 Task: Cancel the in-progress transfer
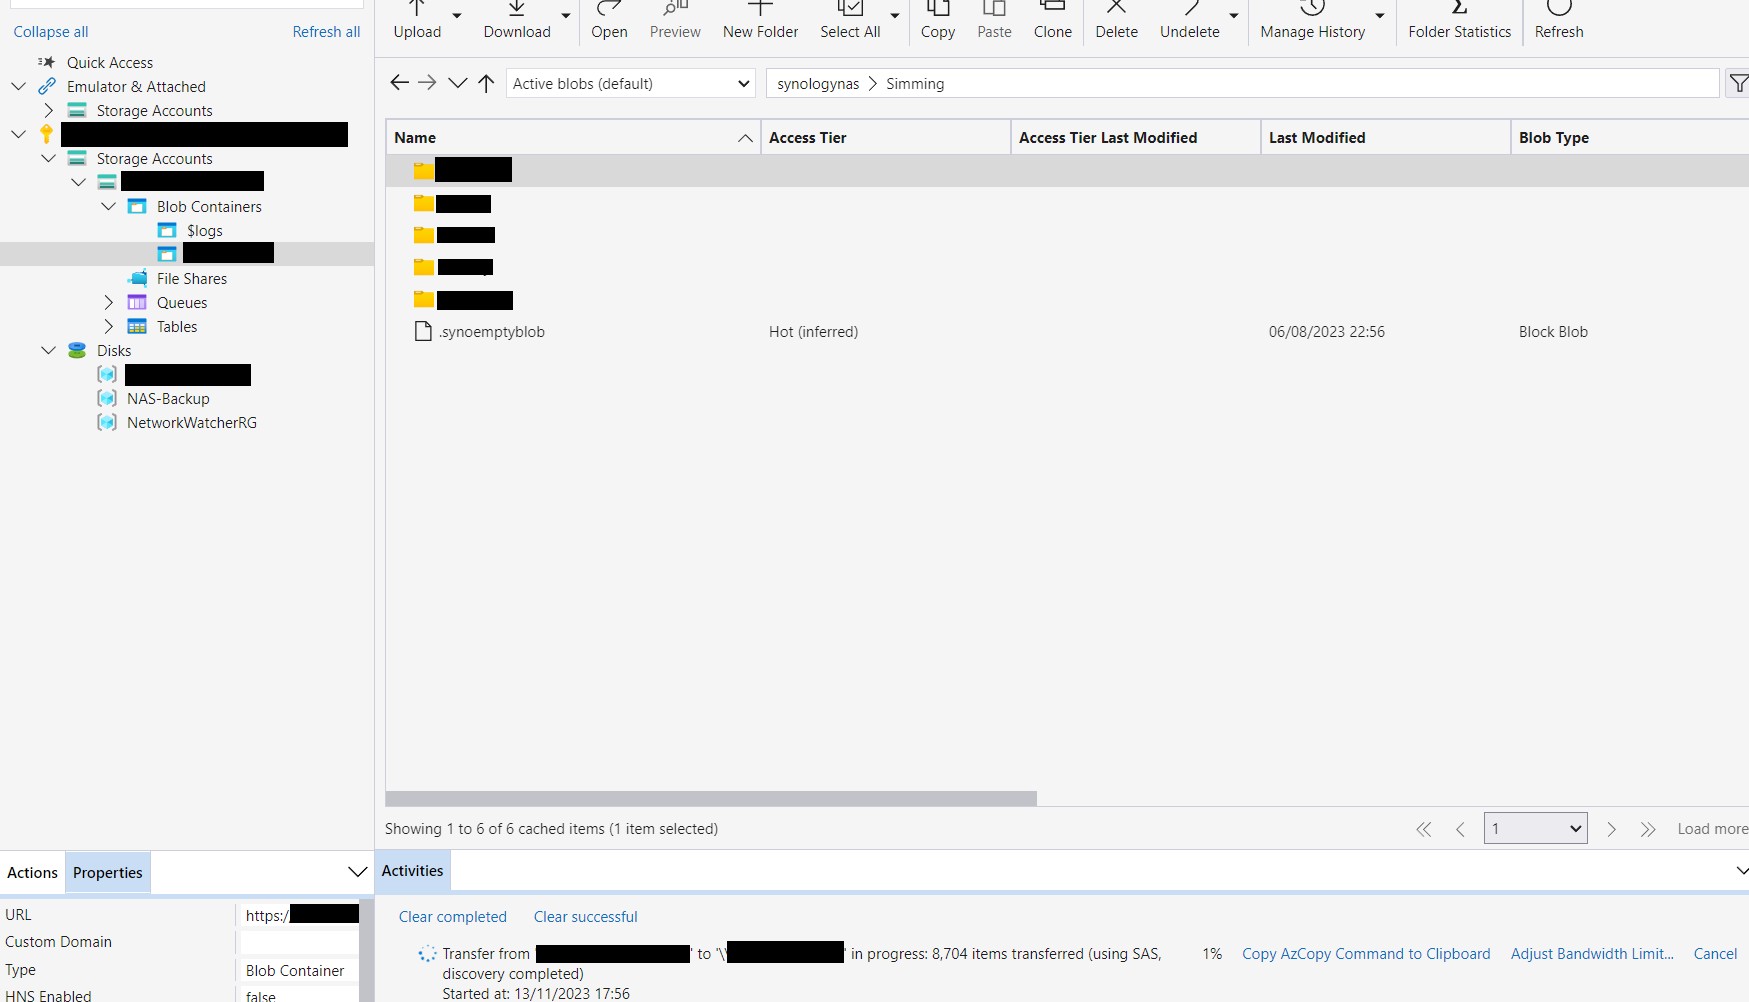(1714, 954)
